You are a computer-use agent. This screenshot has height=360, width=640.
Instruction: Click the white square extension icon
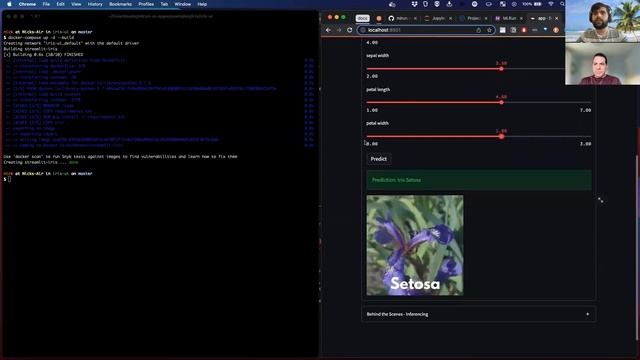click(502, 30)
